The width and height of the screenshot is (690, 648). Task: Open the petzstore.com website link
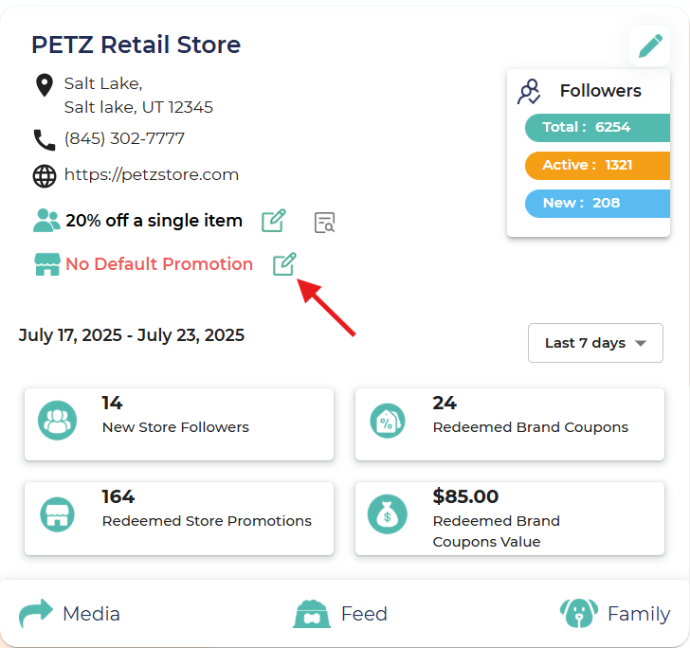151,175
